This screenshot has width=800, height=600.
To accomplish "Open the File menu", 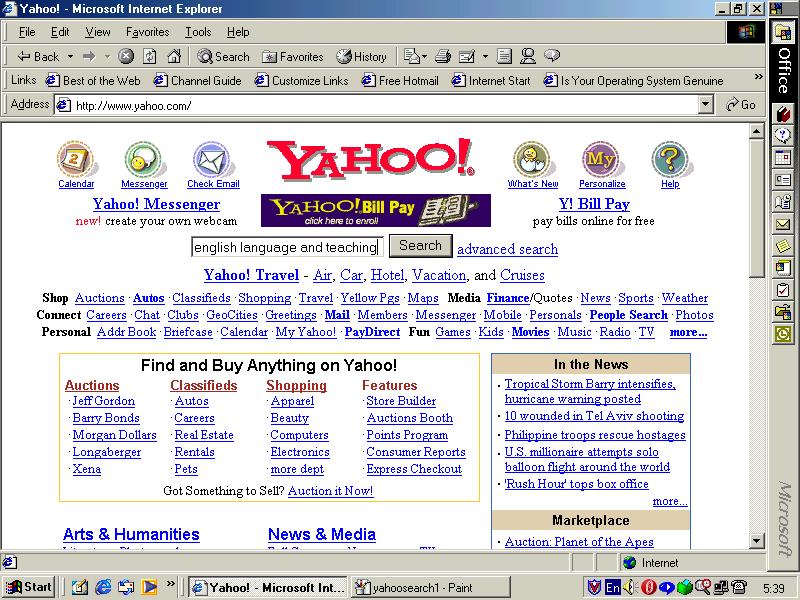I will [x=27, y=32].
